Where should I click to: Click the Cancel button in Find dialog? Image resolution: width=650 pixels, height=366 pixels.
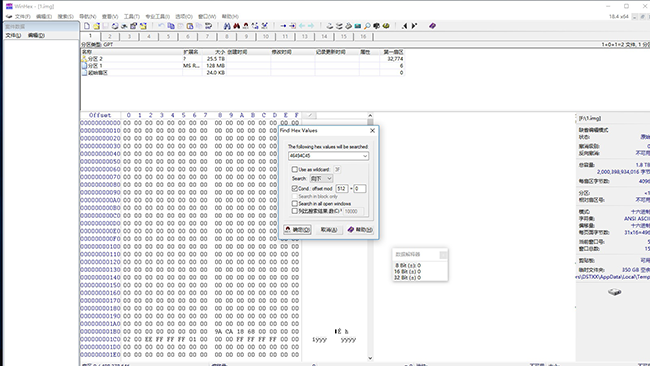pyautogui.click(x=329, y=230)
